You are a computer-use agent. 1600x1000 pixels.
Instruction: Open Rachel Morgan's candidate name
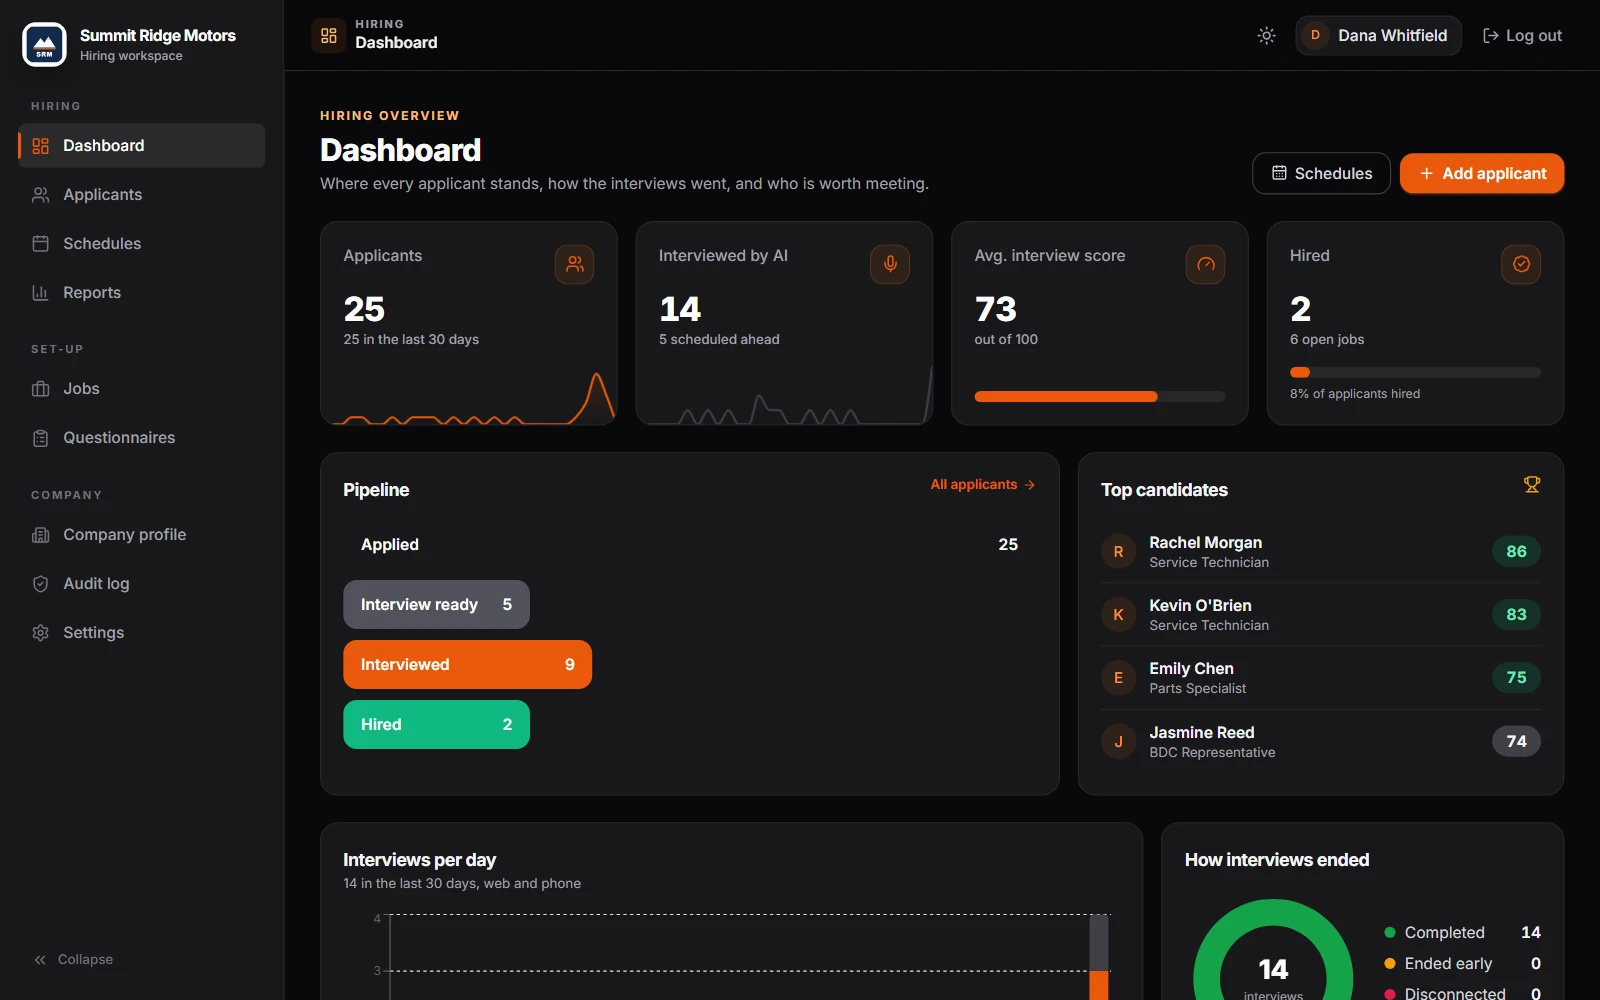[1205, 543]
